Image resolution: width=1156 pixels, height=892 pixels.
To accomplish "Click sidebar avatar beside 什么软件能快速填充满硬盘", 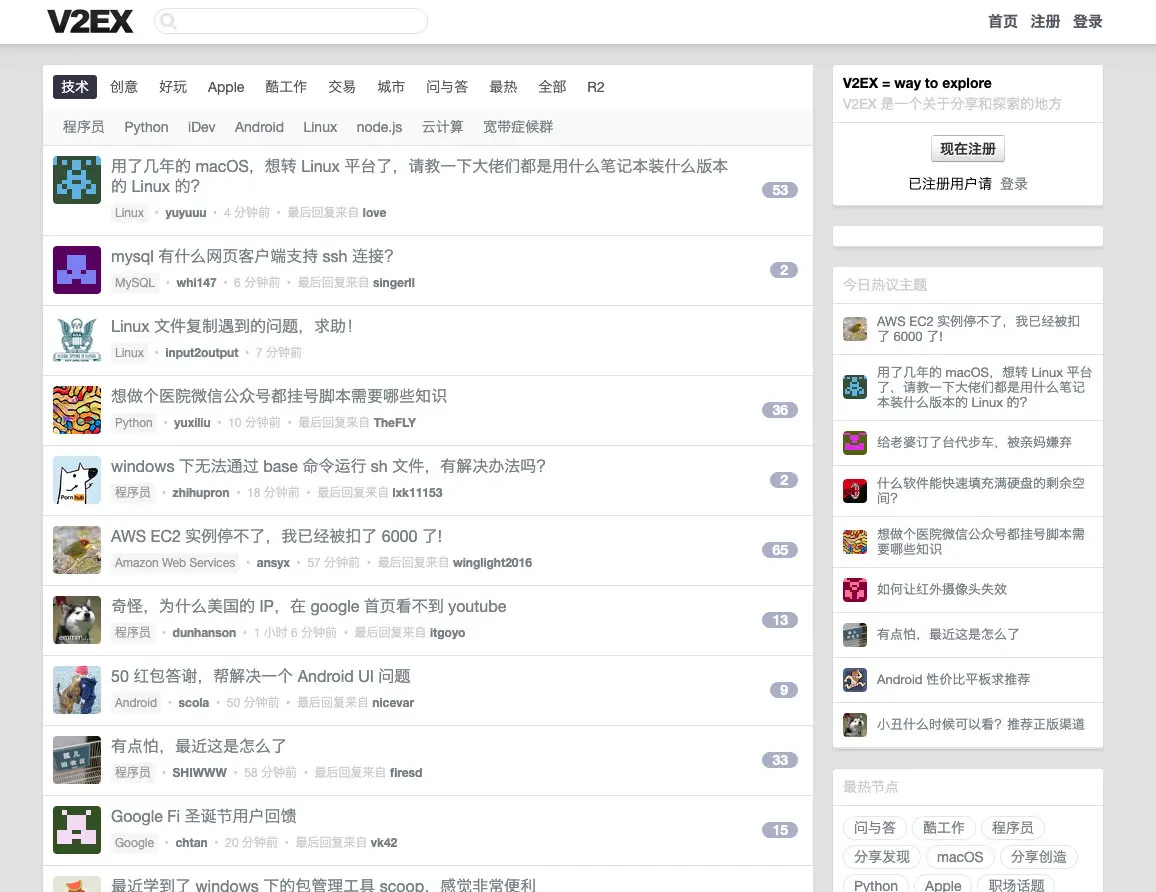I will (x=855, y=490).
